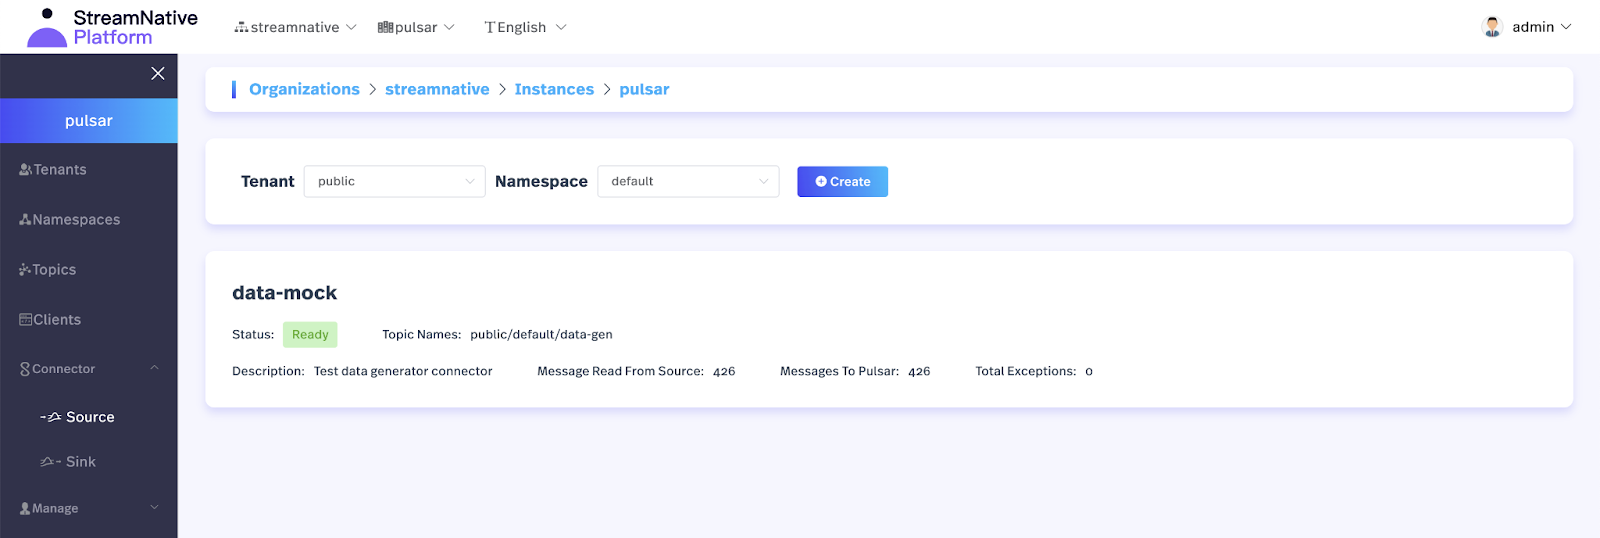
Task: Open the streamnative organization dropdown
Action: pos(295,27)
